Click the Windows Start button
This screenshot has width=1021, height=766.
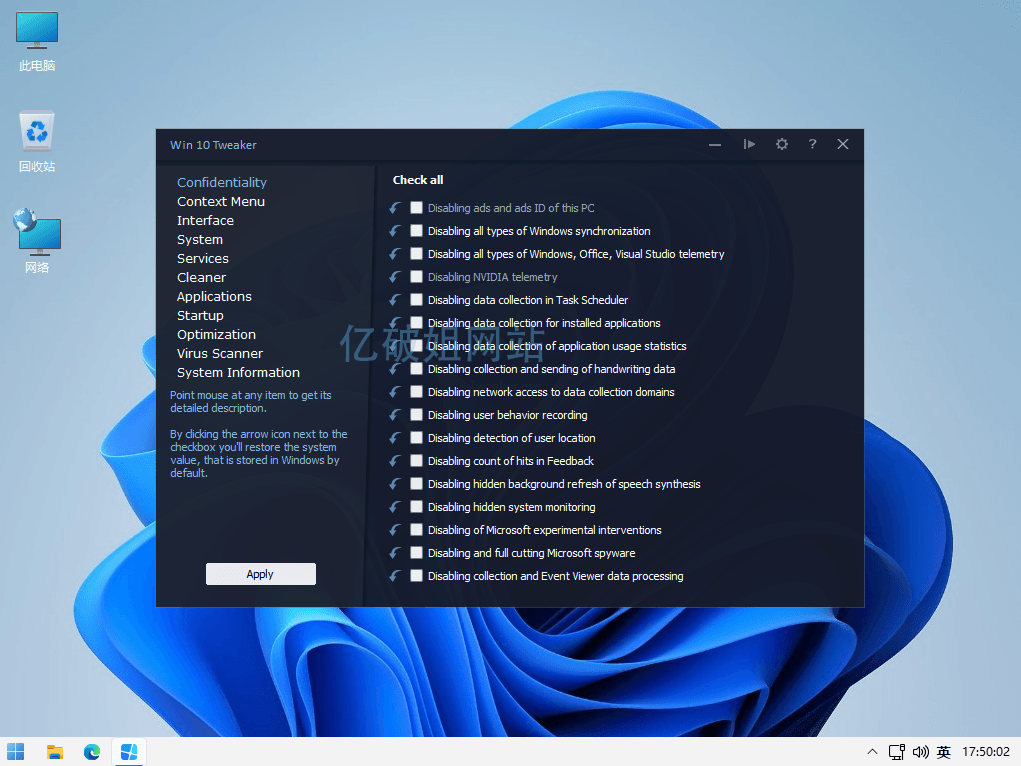coord(16,752)
